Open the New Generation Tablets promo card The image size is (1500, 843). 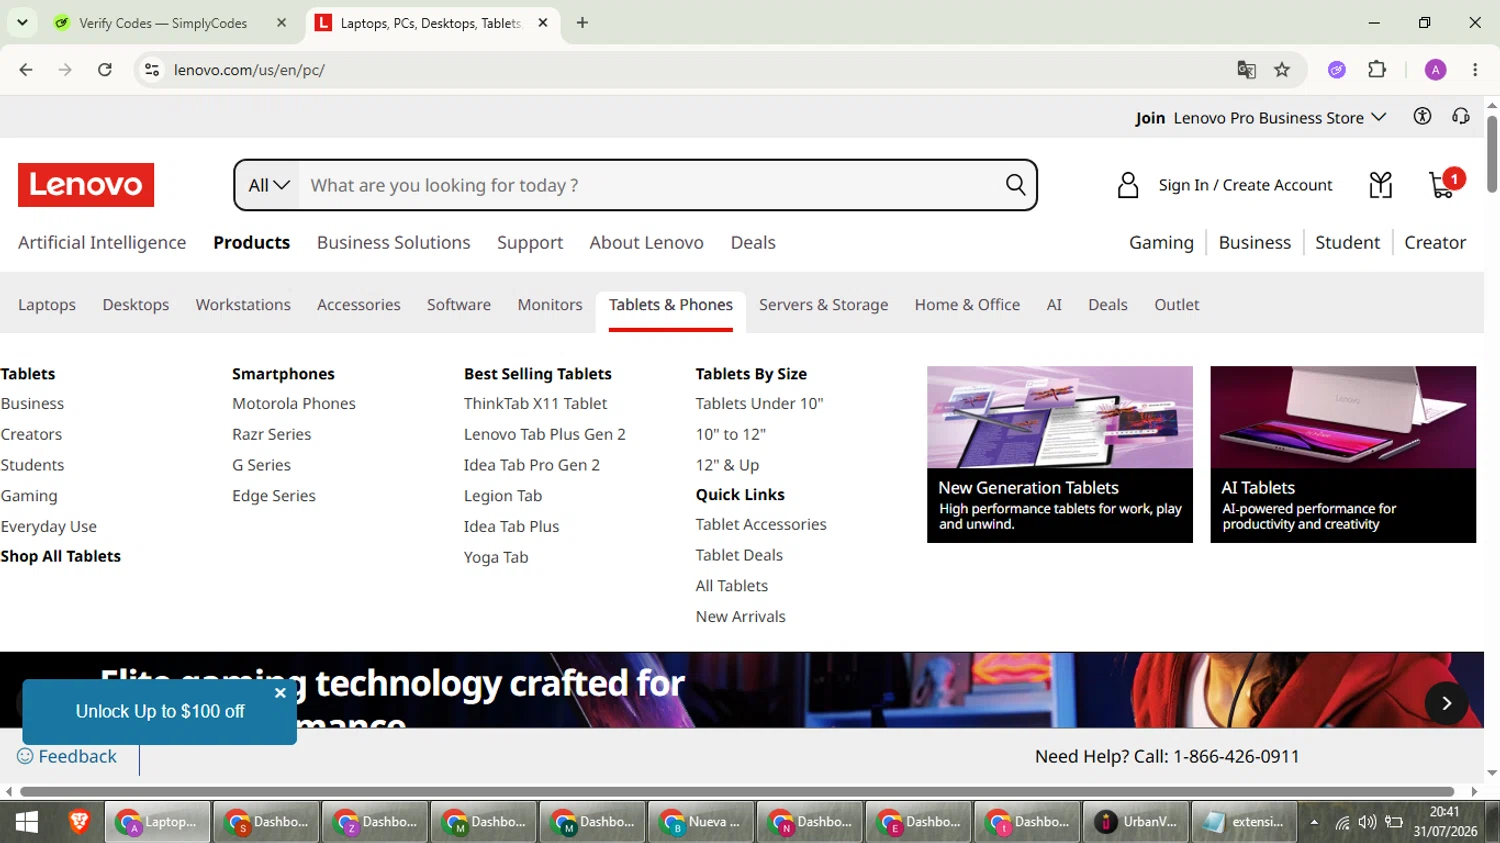1060,454
